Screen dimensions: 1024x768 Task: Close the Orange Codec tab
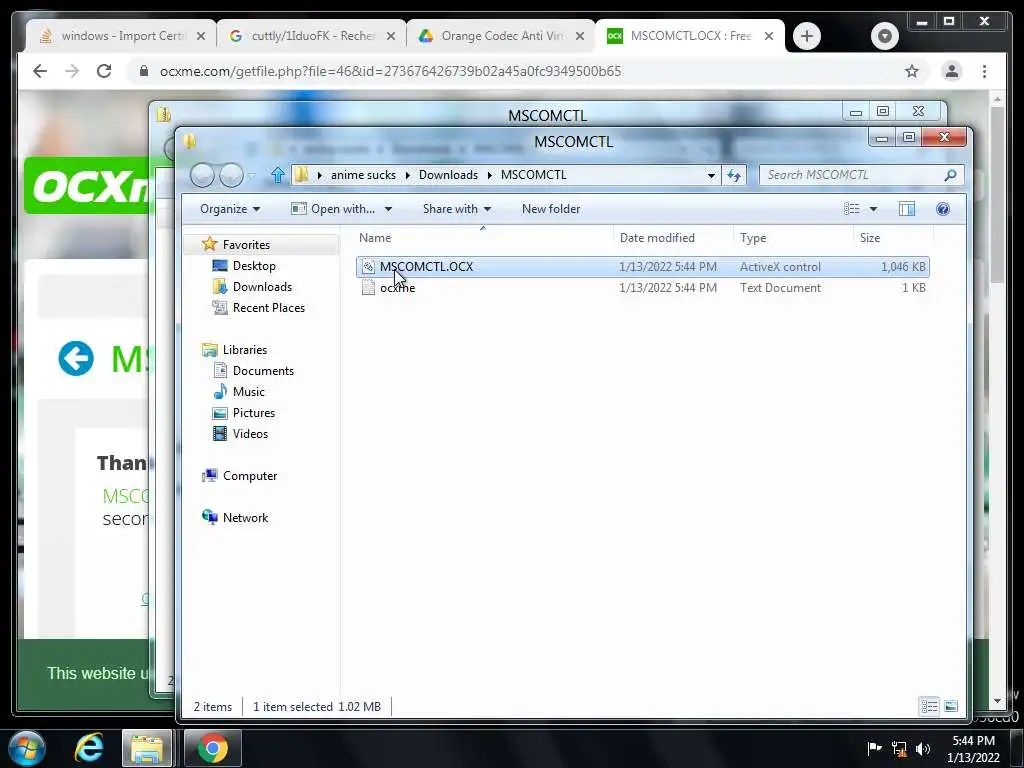(579, 36)
